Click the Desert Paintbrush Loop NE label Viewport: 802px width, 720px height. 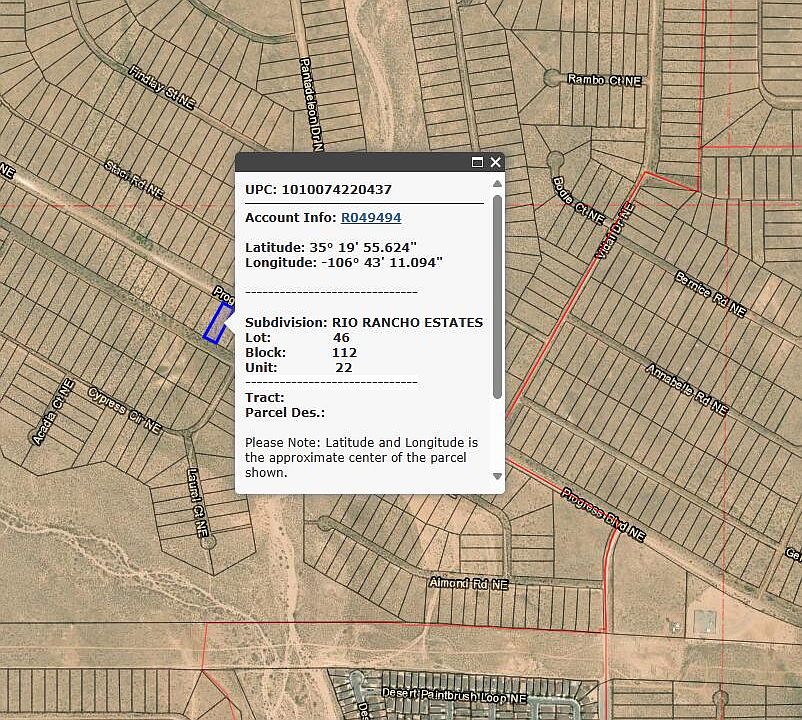click(454, 693)
